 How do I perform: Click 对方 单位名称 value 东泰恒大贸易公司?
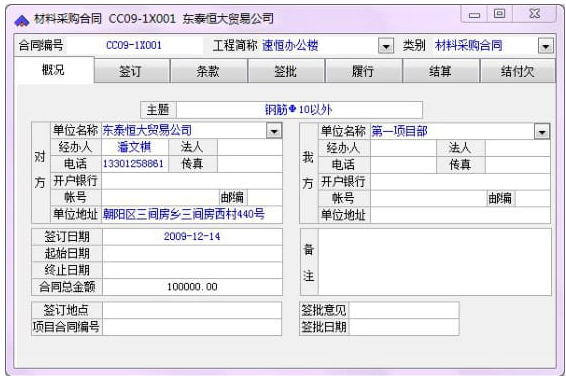click(147, 130)
